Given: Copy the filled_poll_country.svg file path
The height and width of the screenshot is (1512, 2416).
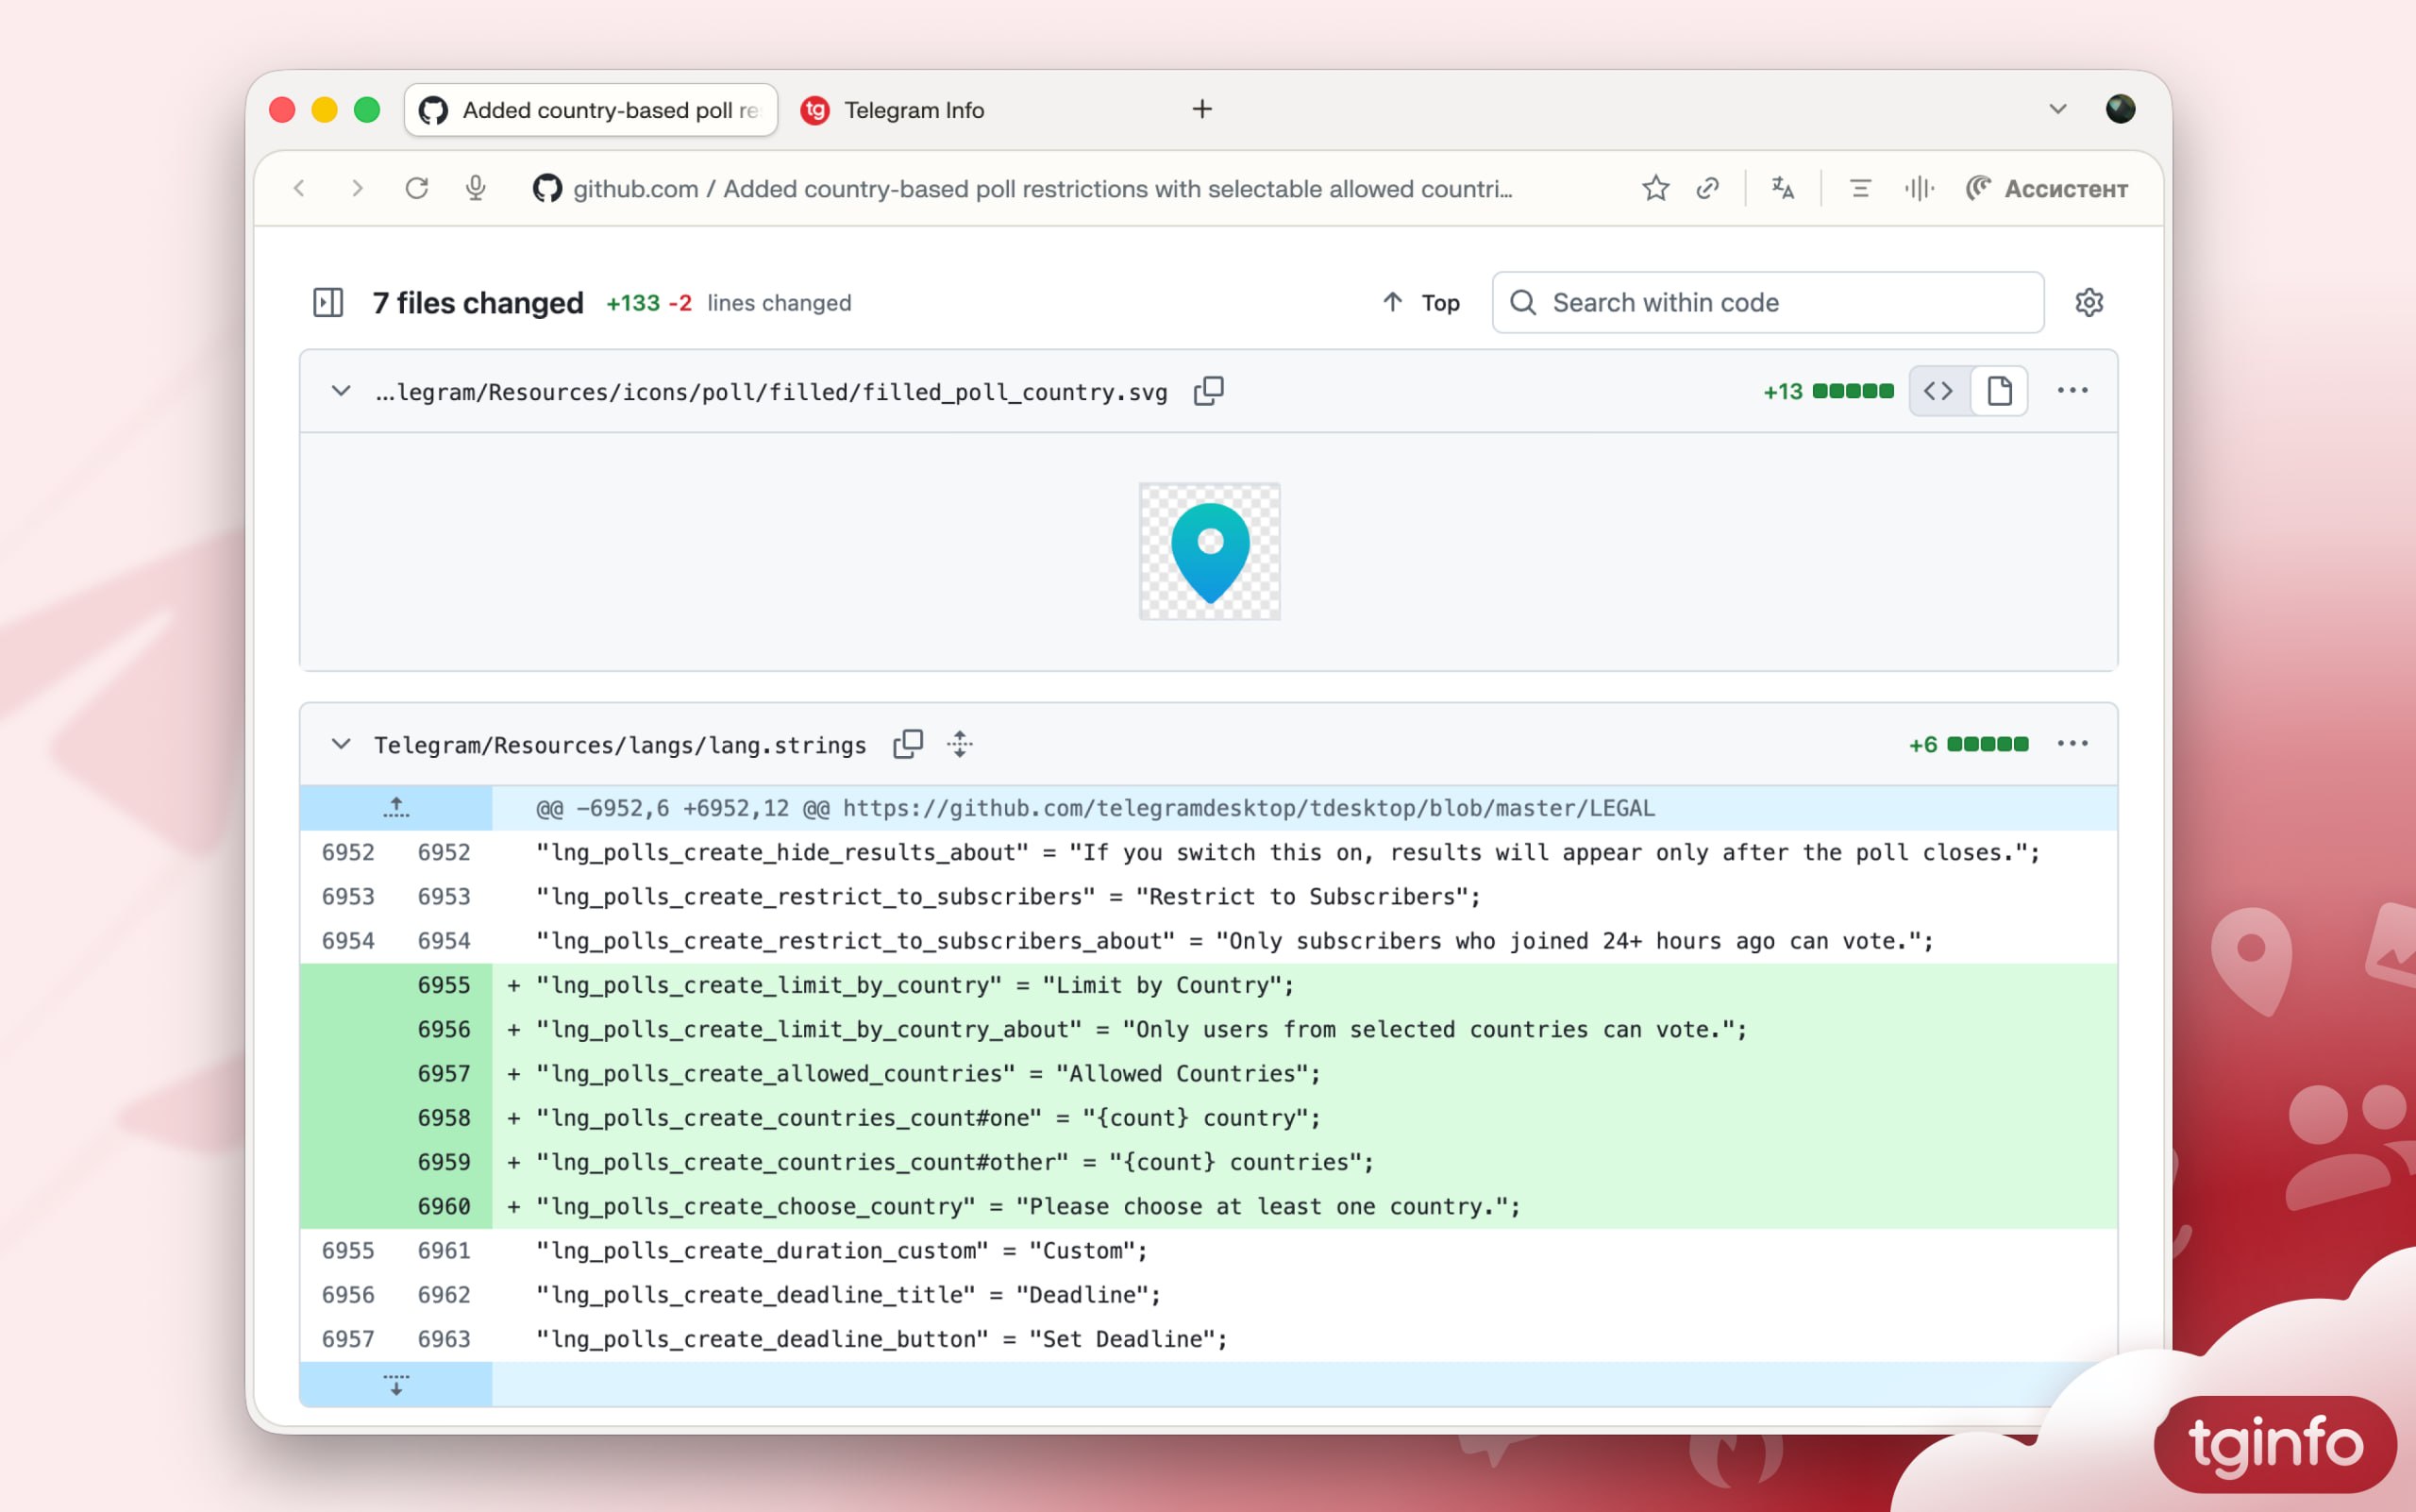Looking at the screenshot, I should coord(1208,391).
